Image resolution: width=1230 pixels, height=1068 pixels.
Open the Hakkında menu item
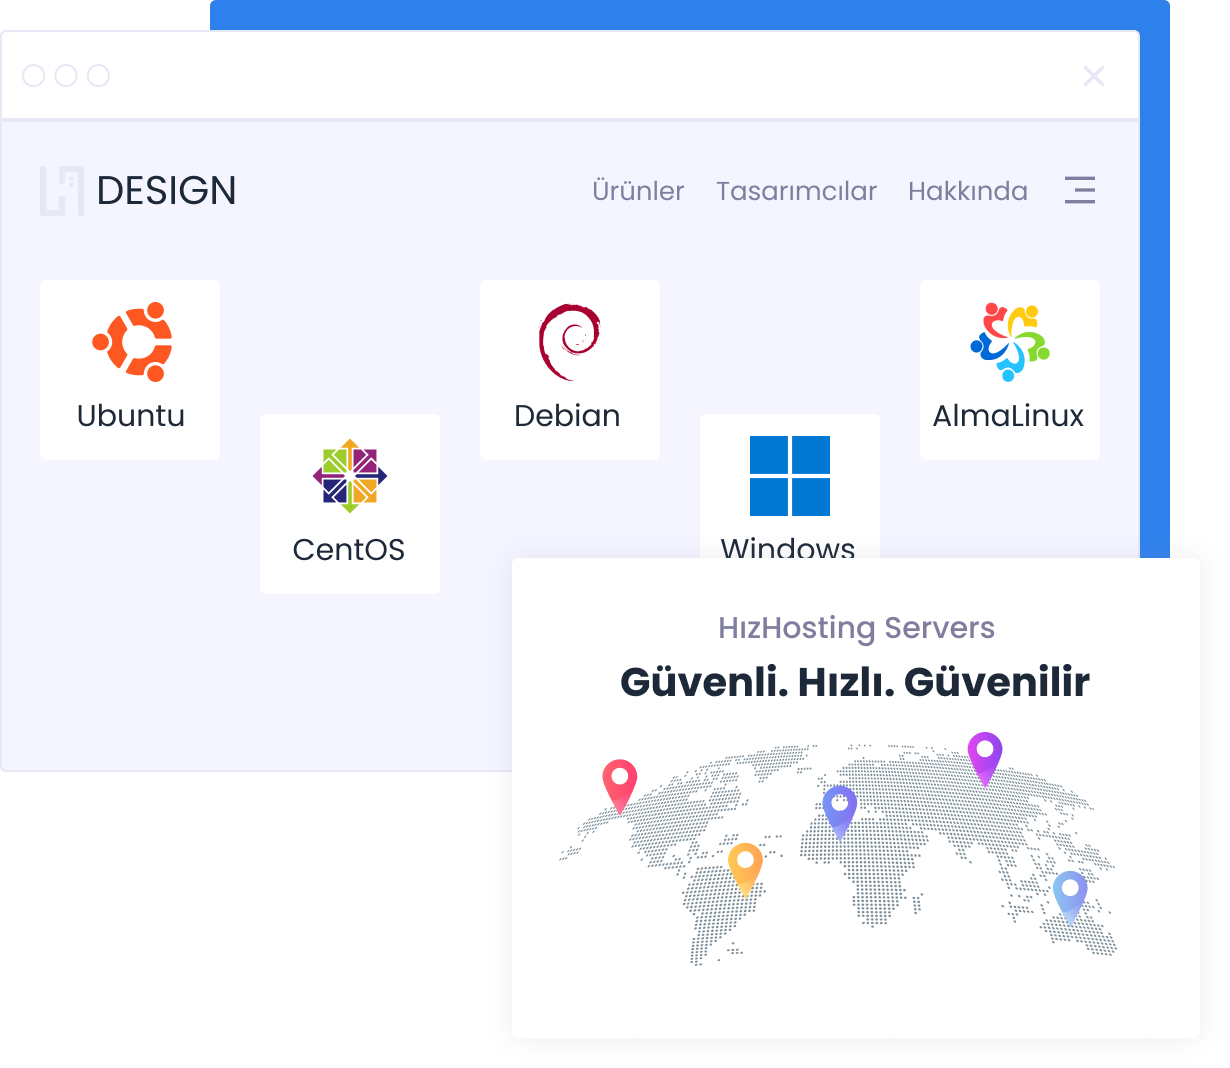pyautogui.click(x=968, y=191)
